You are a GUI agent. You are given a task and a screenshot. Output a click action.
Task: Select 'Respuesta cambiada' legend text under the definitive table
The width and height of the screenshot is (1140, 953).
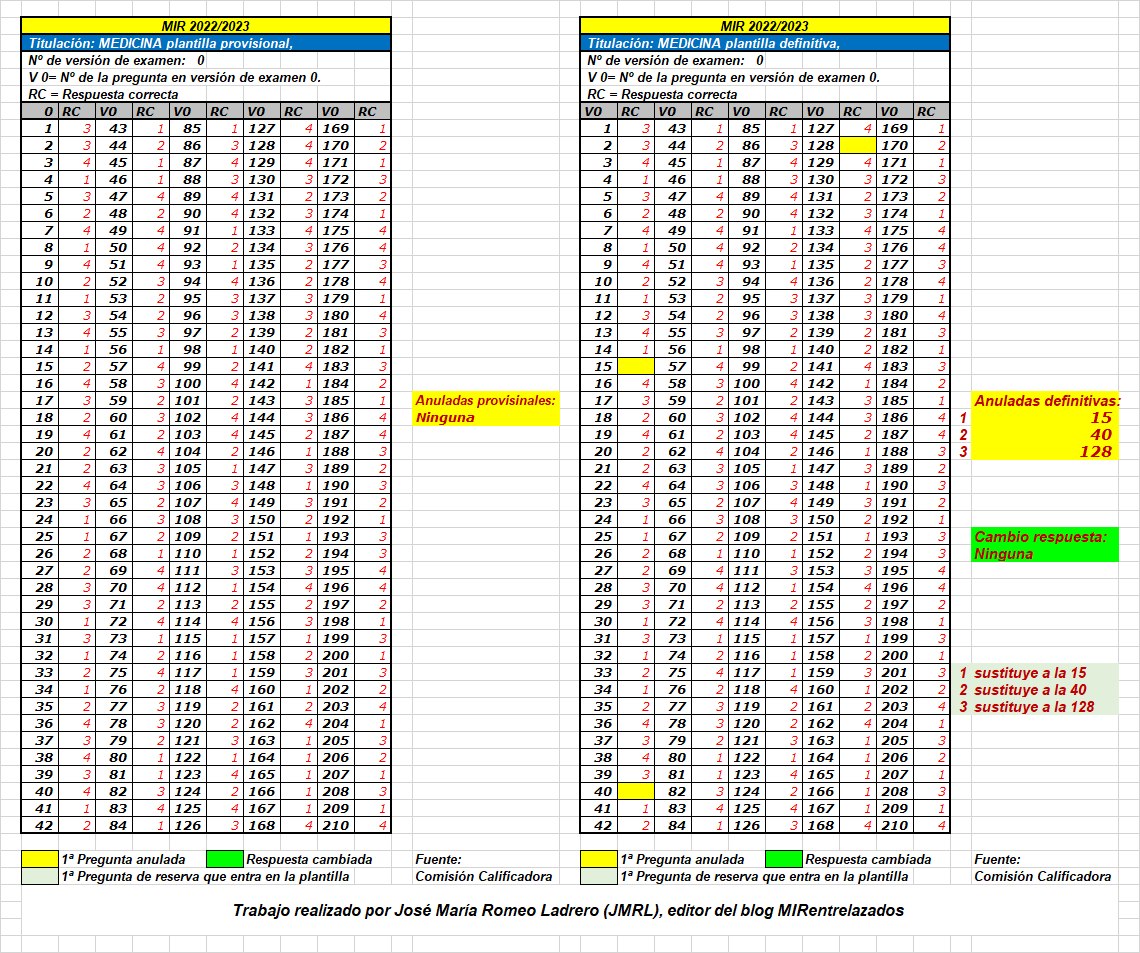868,859
